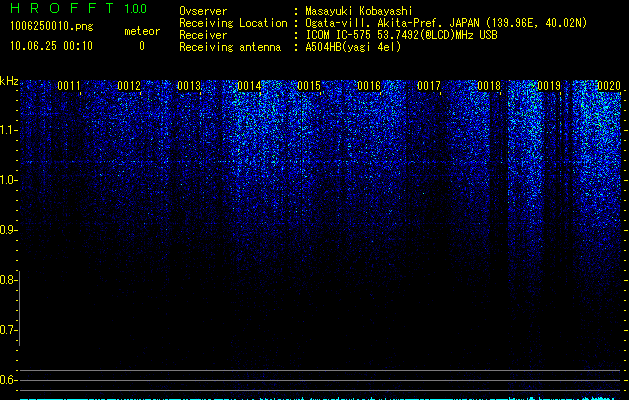Click the meteor count value 0
Viewport: 629px width, 400px height.
[142, 46]
